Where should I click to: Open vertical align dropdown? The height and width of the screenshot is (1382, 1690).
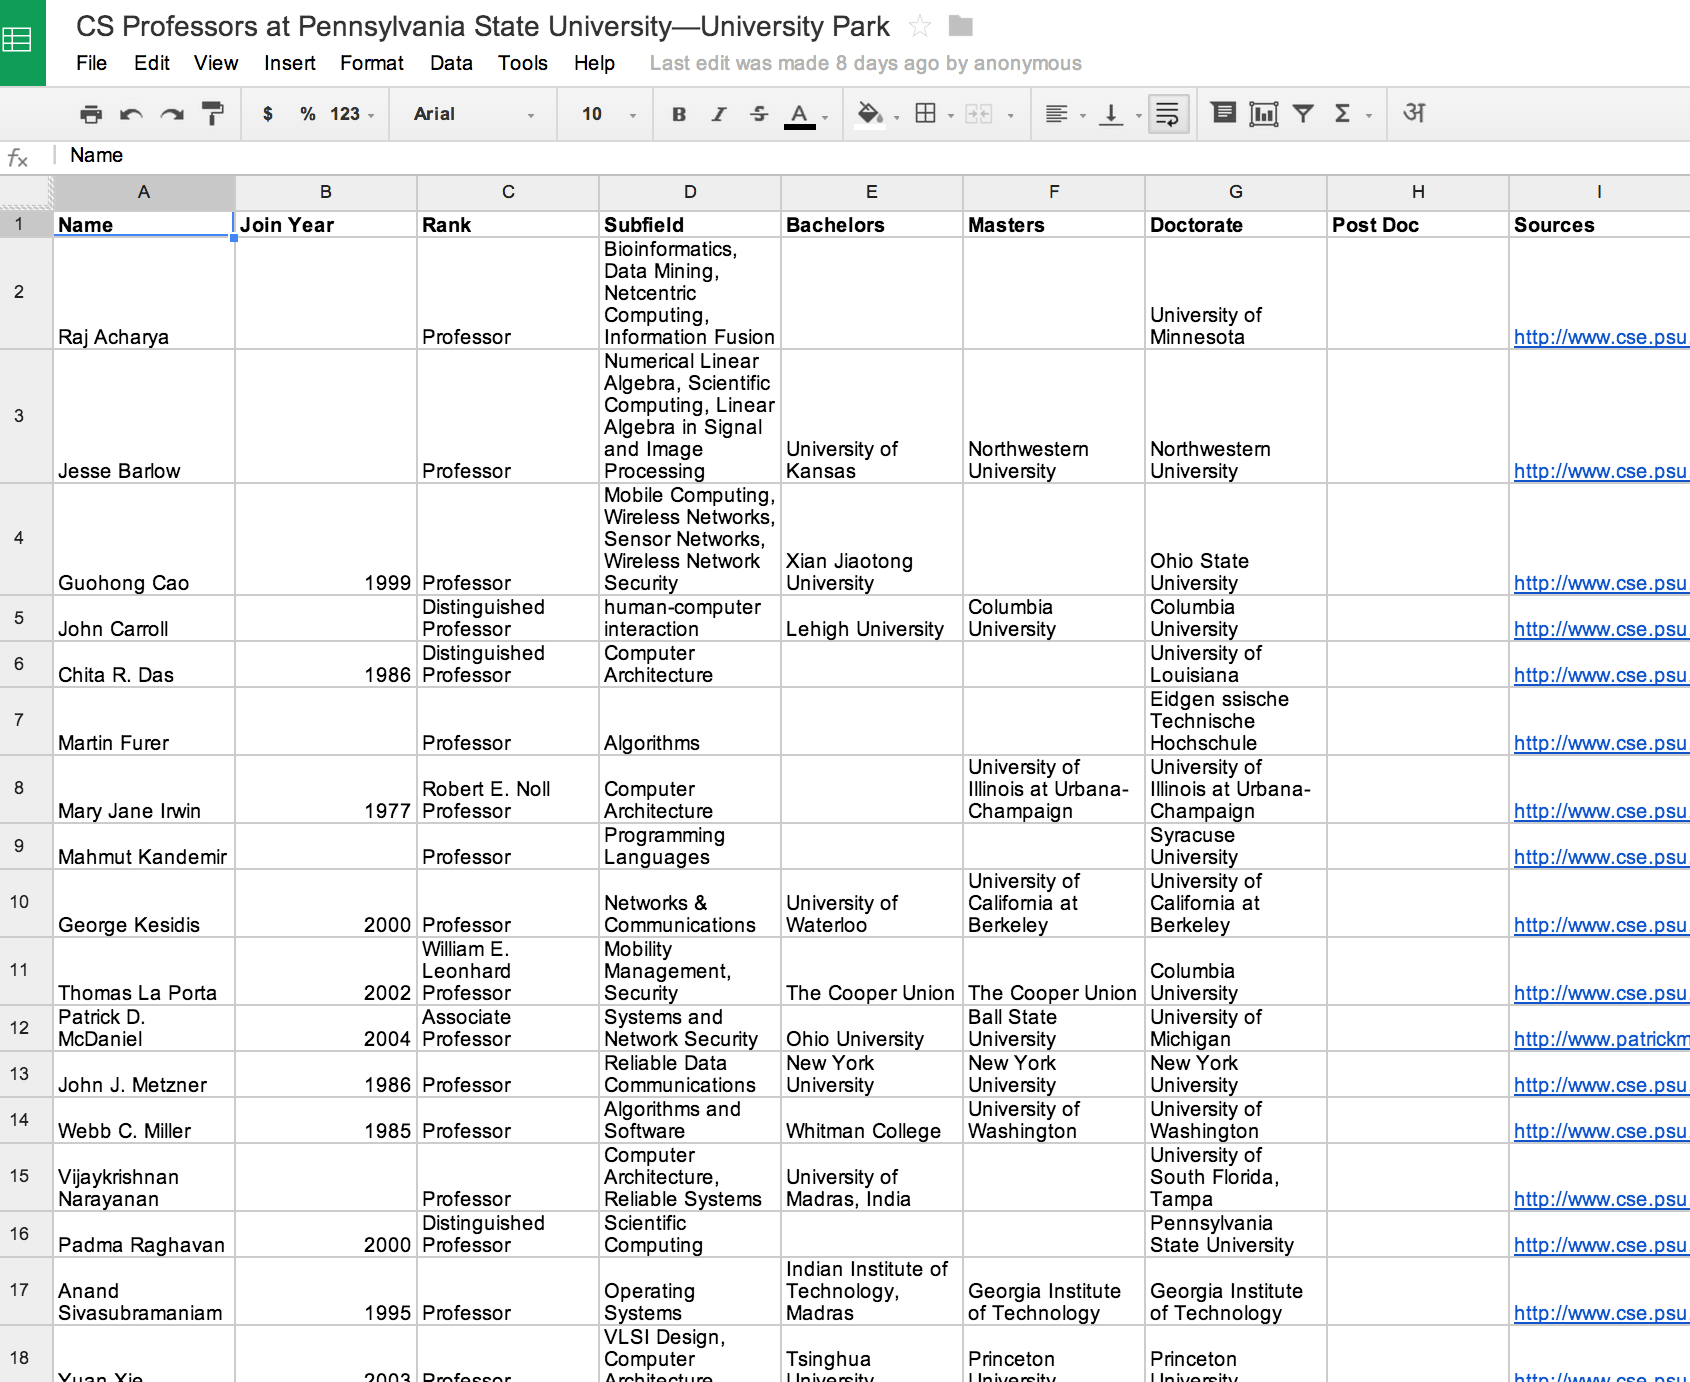click(1120, 114)
